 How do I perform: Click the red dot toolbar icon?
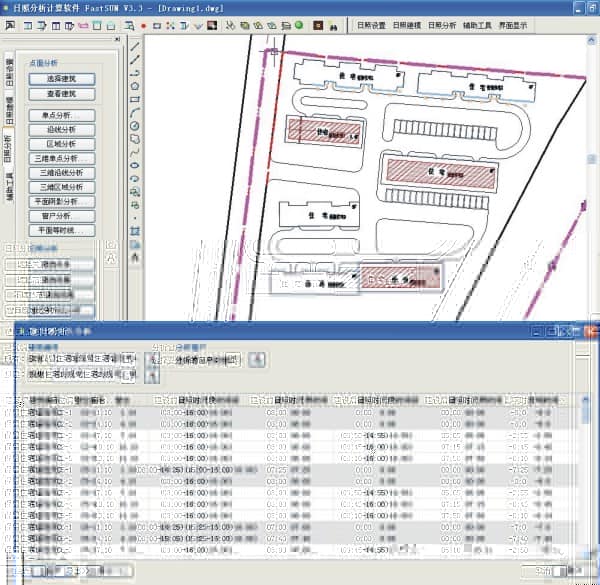pyautogui.click(x=143, y=26)
